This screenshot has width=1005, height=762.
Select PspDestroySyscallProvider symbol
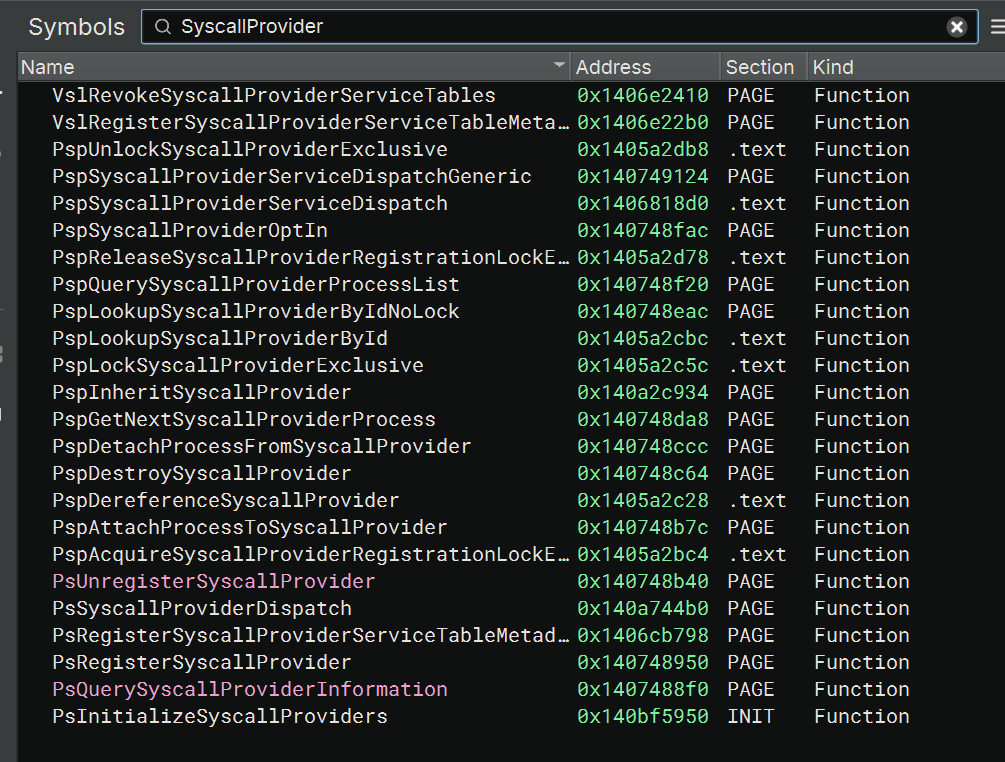pos(202,473)
